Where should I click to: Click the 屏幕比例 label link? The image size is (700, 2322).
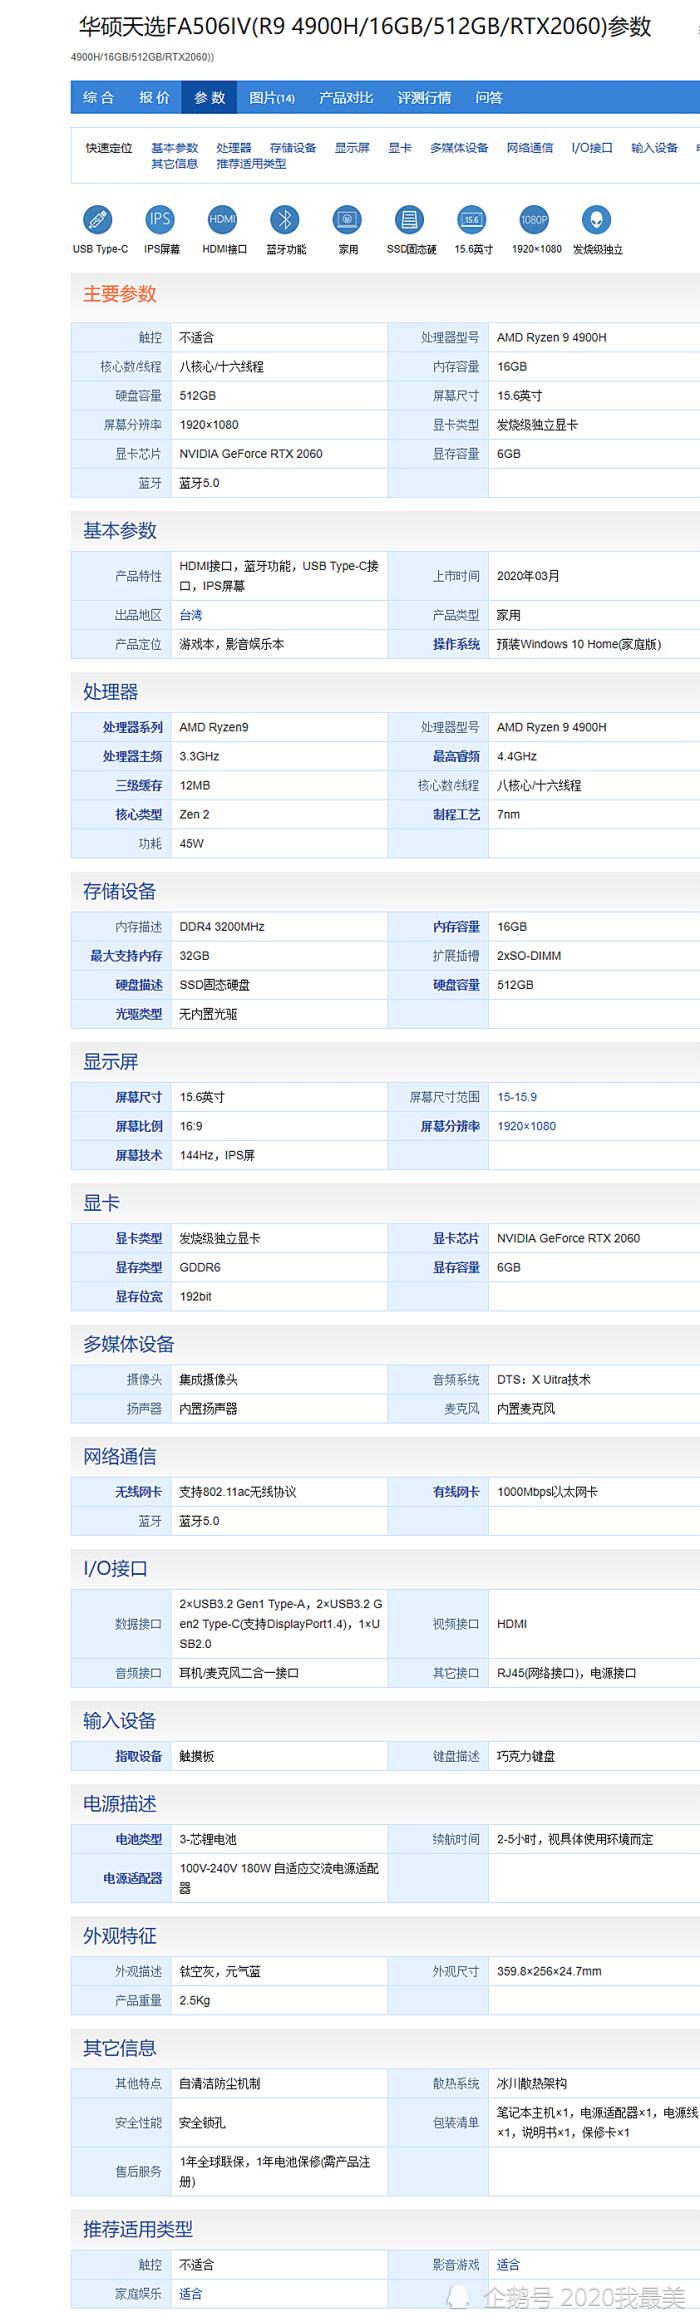(138, 1126)
